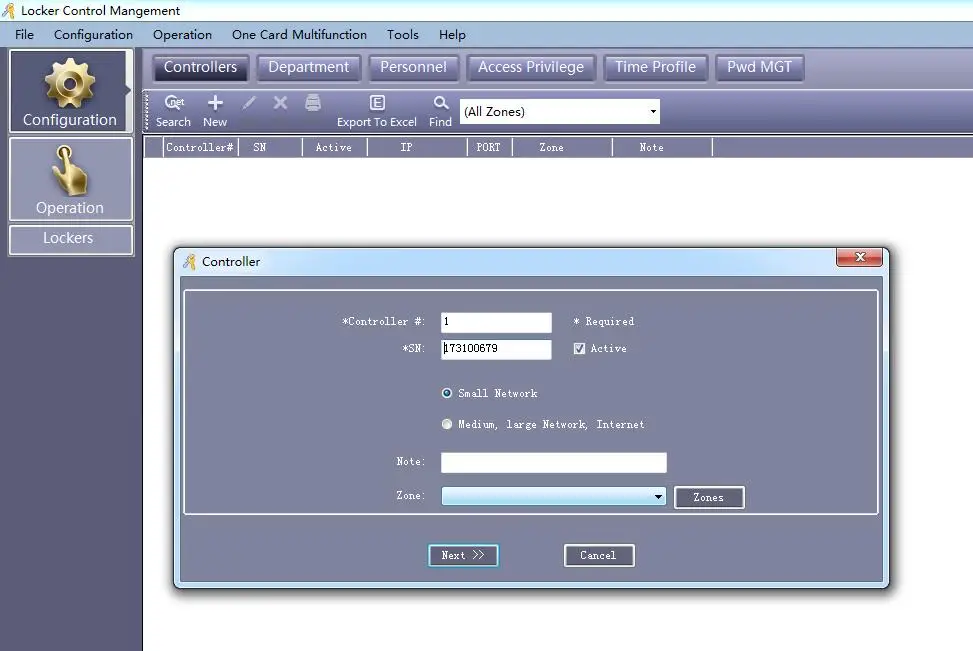Click the Edit pencil toolbar icon
Screen dimensions: 973x651
(249, 102)
